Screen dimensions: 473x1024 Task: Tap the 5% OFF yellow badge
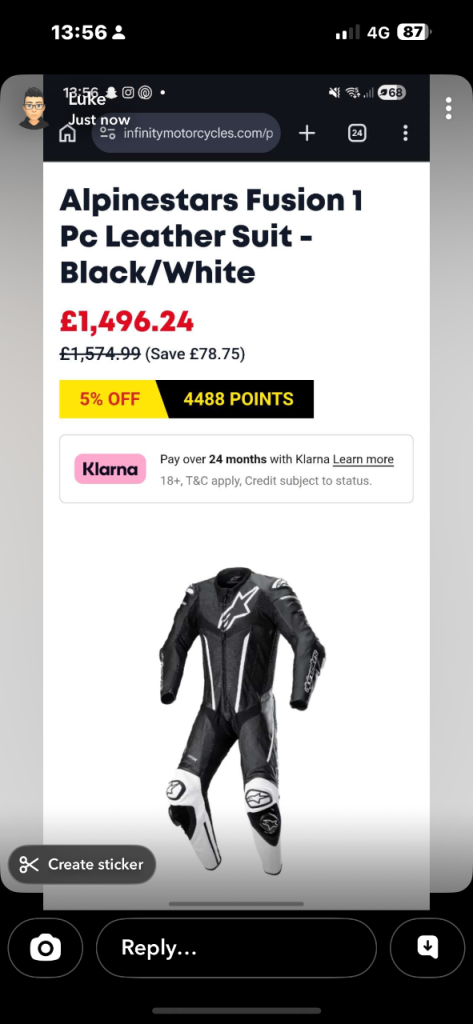112,399
